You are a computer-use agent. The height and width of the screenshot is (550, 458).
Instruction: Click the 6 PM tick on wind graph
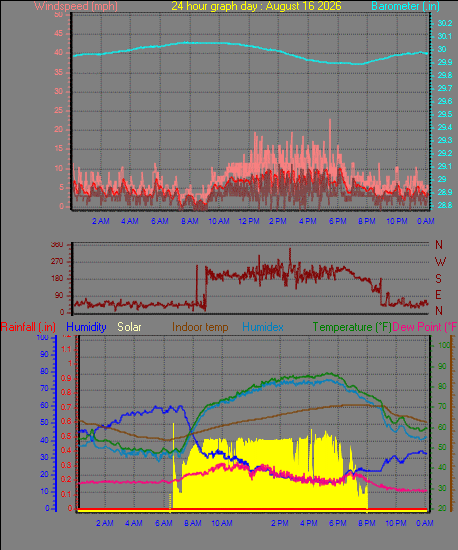[338, 221]
